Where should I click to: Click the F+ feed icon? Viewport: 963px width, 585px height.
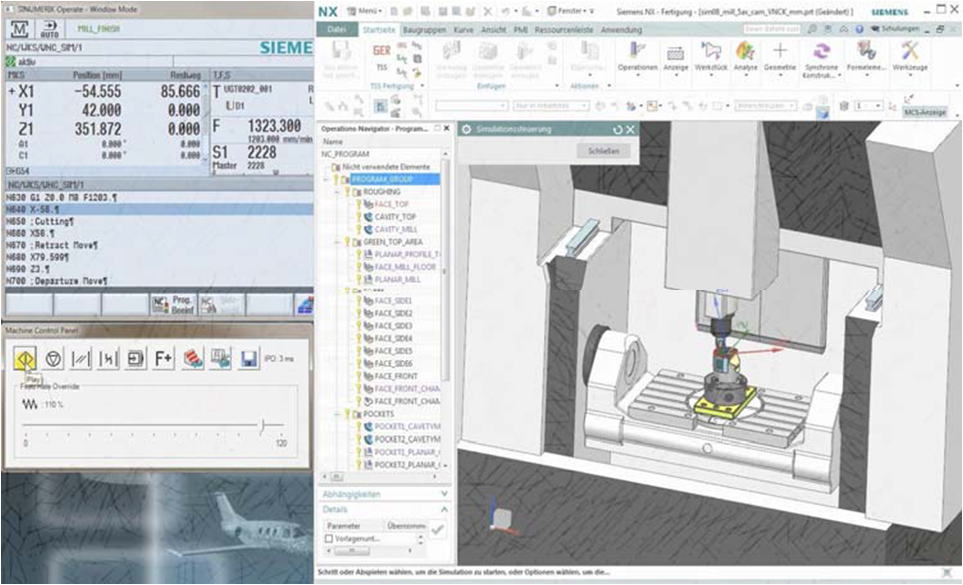163,358
